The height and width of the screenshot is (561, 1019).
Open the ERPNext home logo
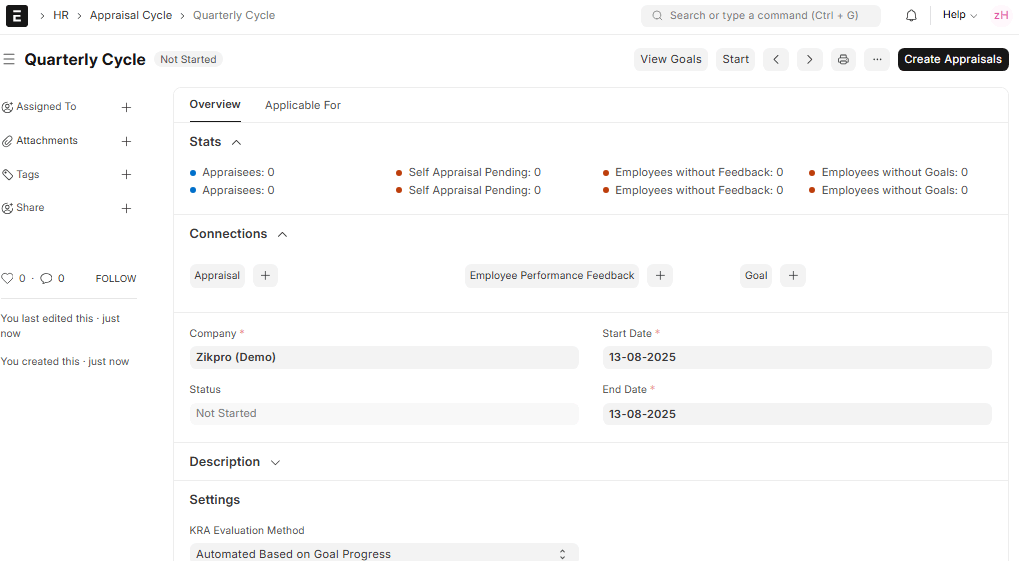point(17,16)
